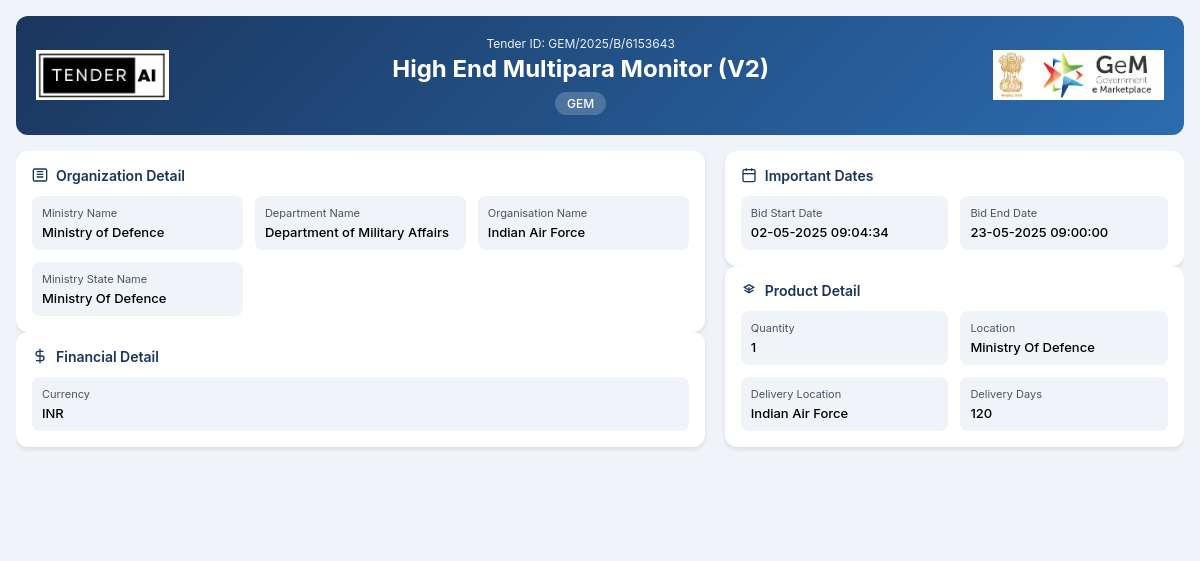This screenshot has width=1200, height=561.
Task: Click the Indian national emblem image
Action: click(1013, 75)
